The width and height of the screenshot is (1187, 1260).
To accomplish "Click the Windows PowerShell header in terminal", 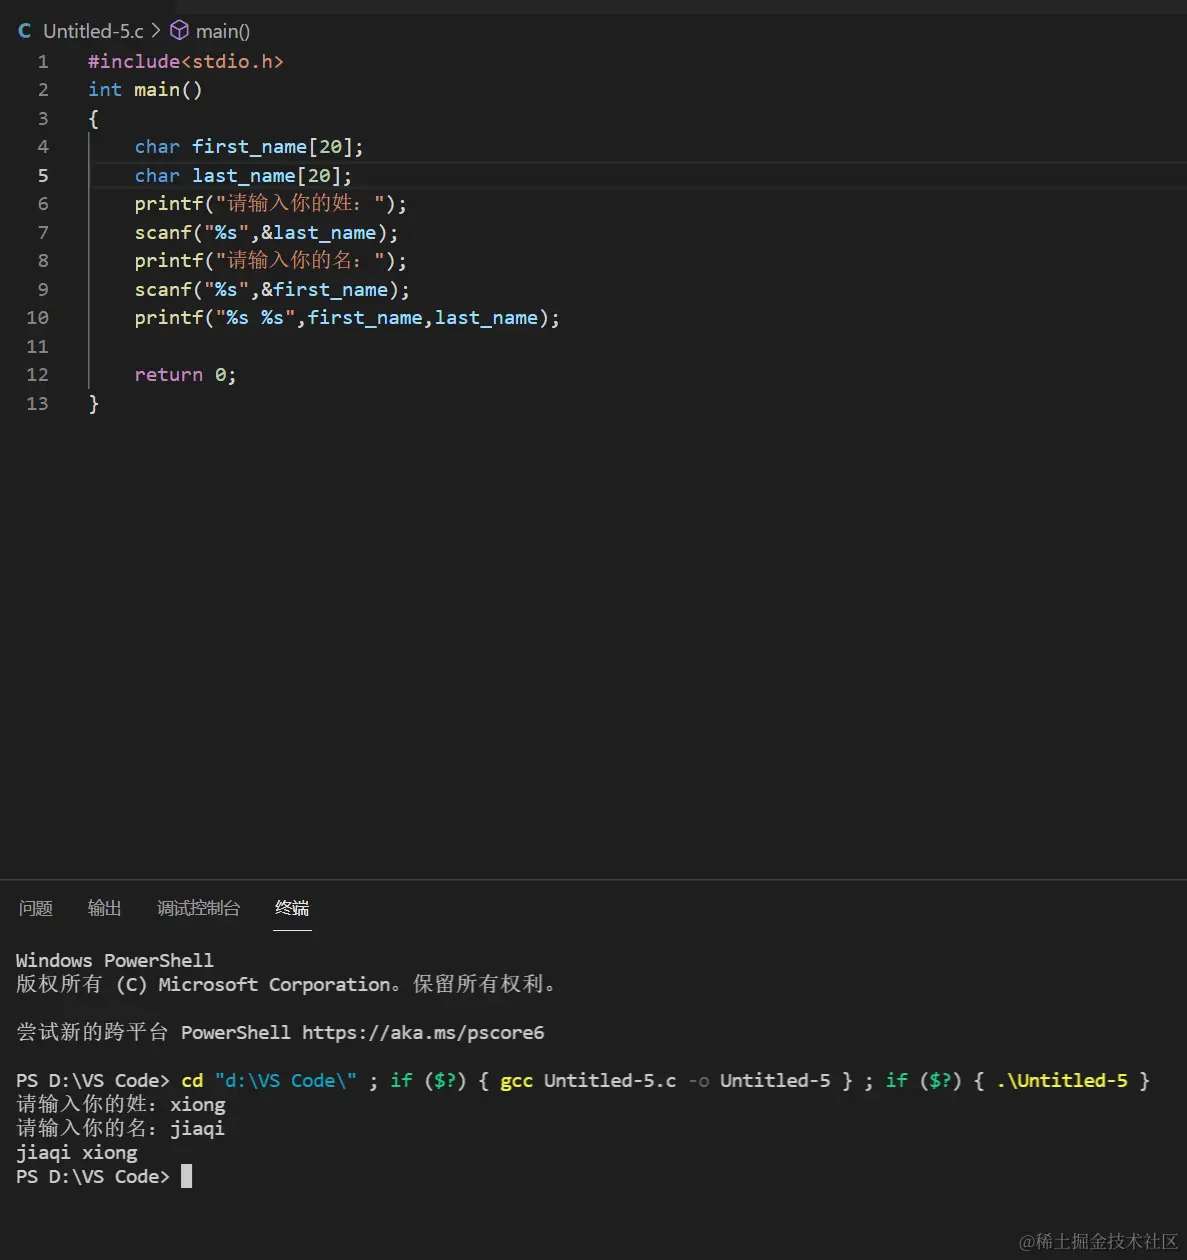I will click(x=115, y=960).
